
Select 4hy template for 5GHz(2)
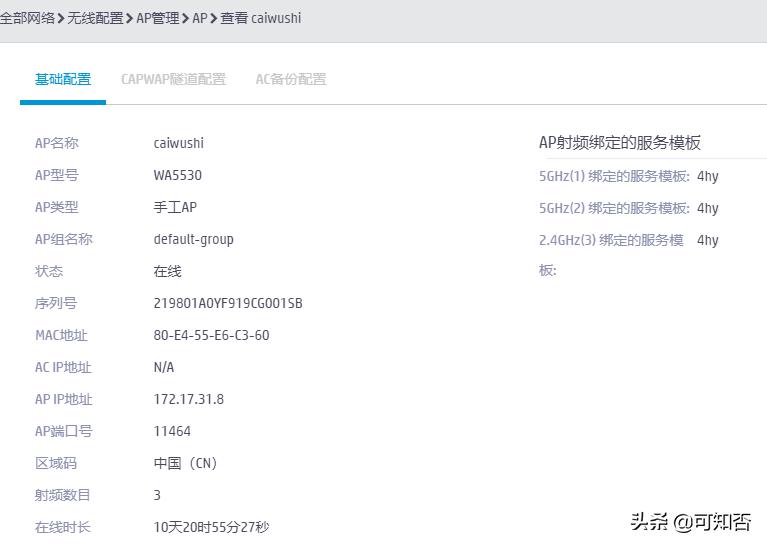pyautogui.click(x=708, y=208)
